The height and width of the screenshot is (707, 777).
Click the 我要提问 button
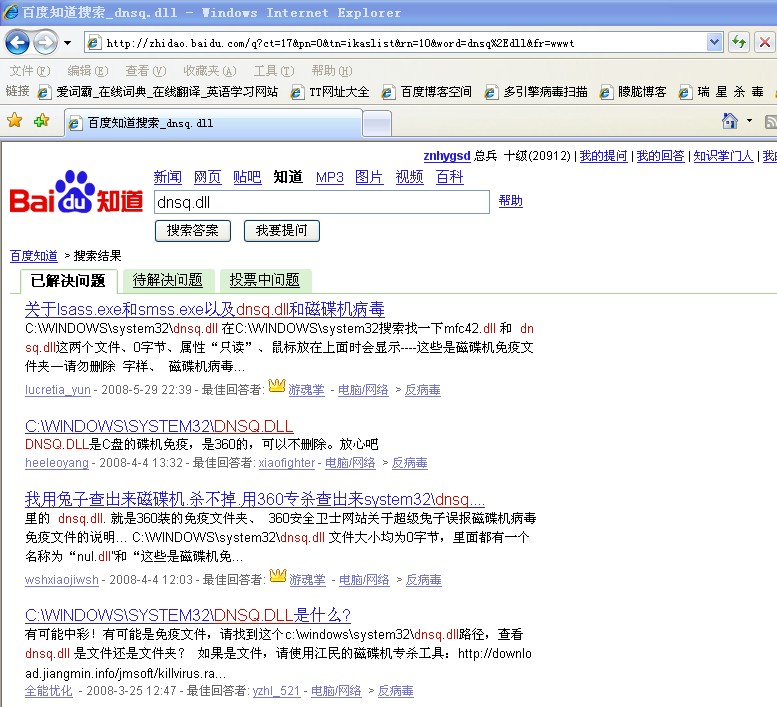[x=281, y=231]
